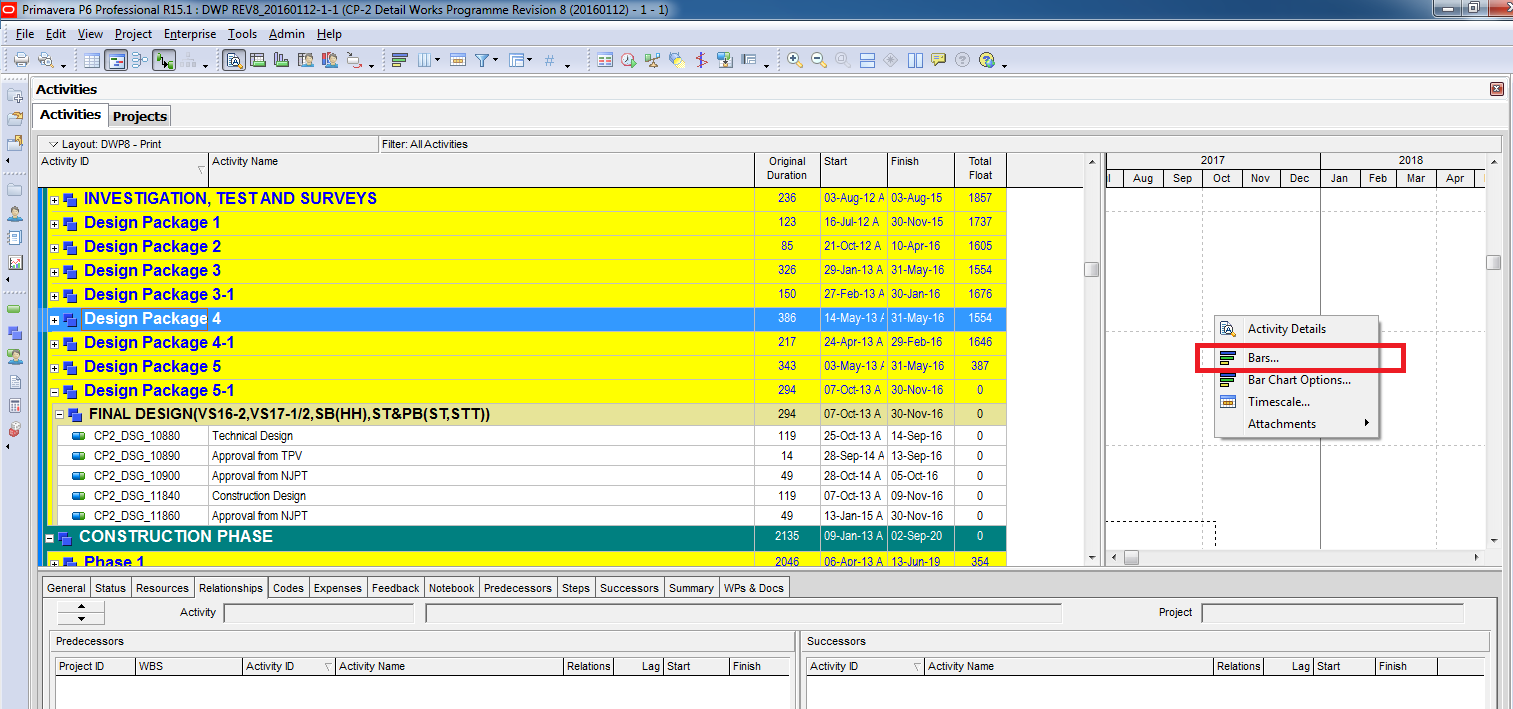This screenshot has width=1513, height=709.
Task: Open the Filter funnel tool
Action: tap(482, 61)
